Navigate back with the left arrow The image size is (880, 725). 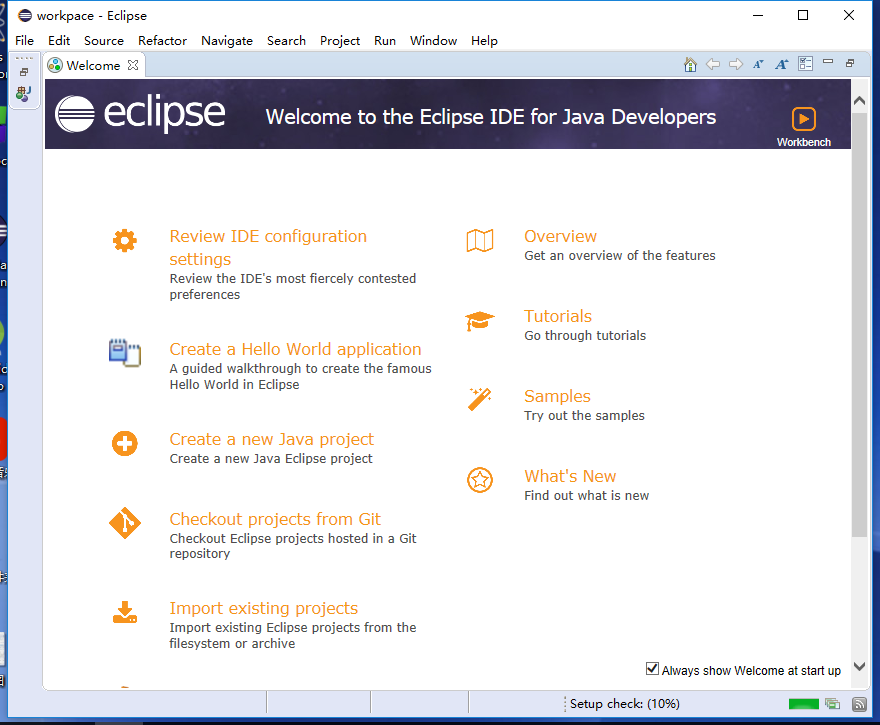click(713, 65)
